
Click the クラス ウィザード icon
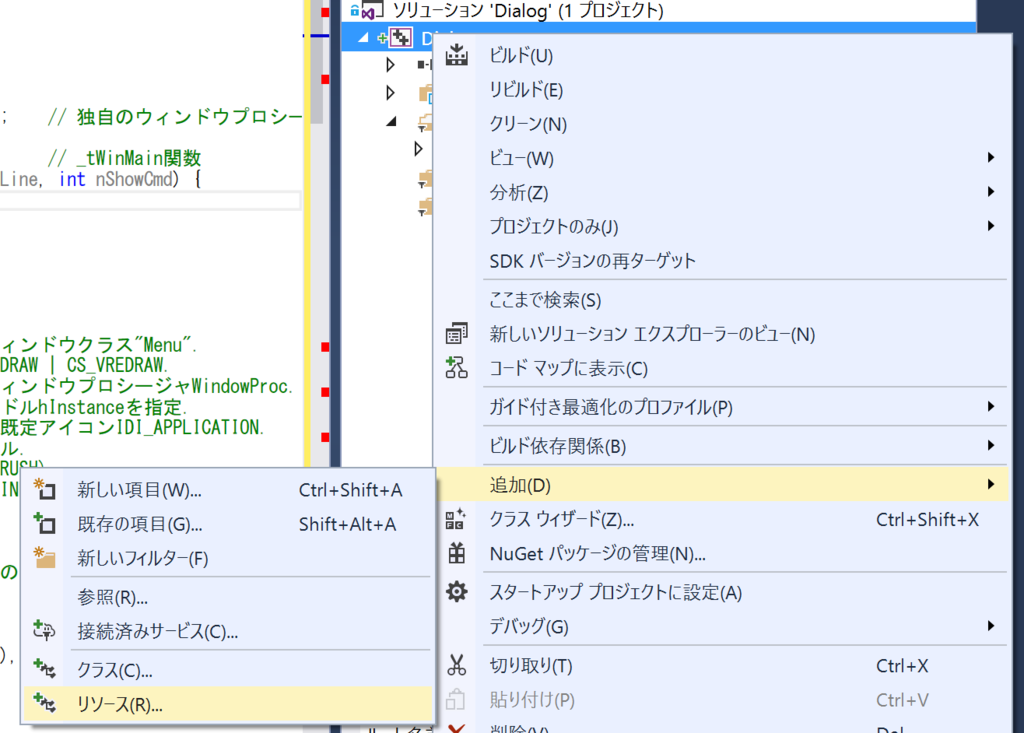[456, 519]
